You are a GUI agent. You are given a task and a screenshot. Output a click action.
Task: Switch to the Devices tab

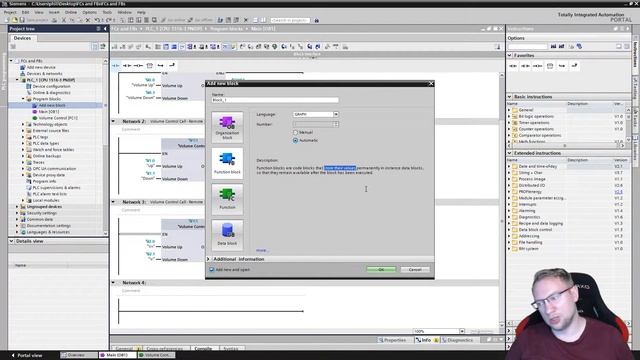click(x=22, y=38)
